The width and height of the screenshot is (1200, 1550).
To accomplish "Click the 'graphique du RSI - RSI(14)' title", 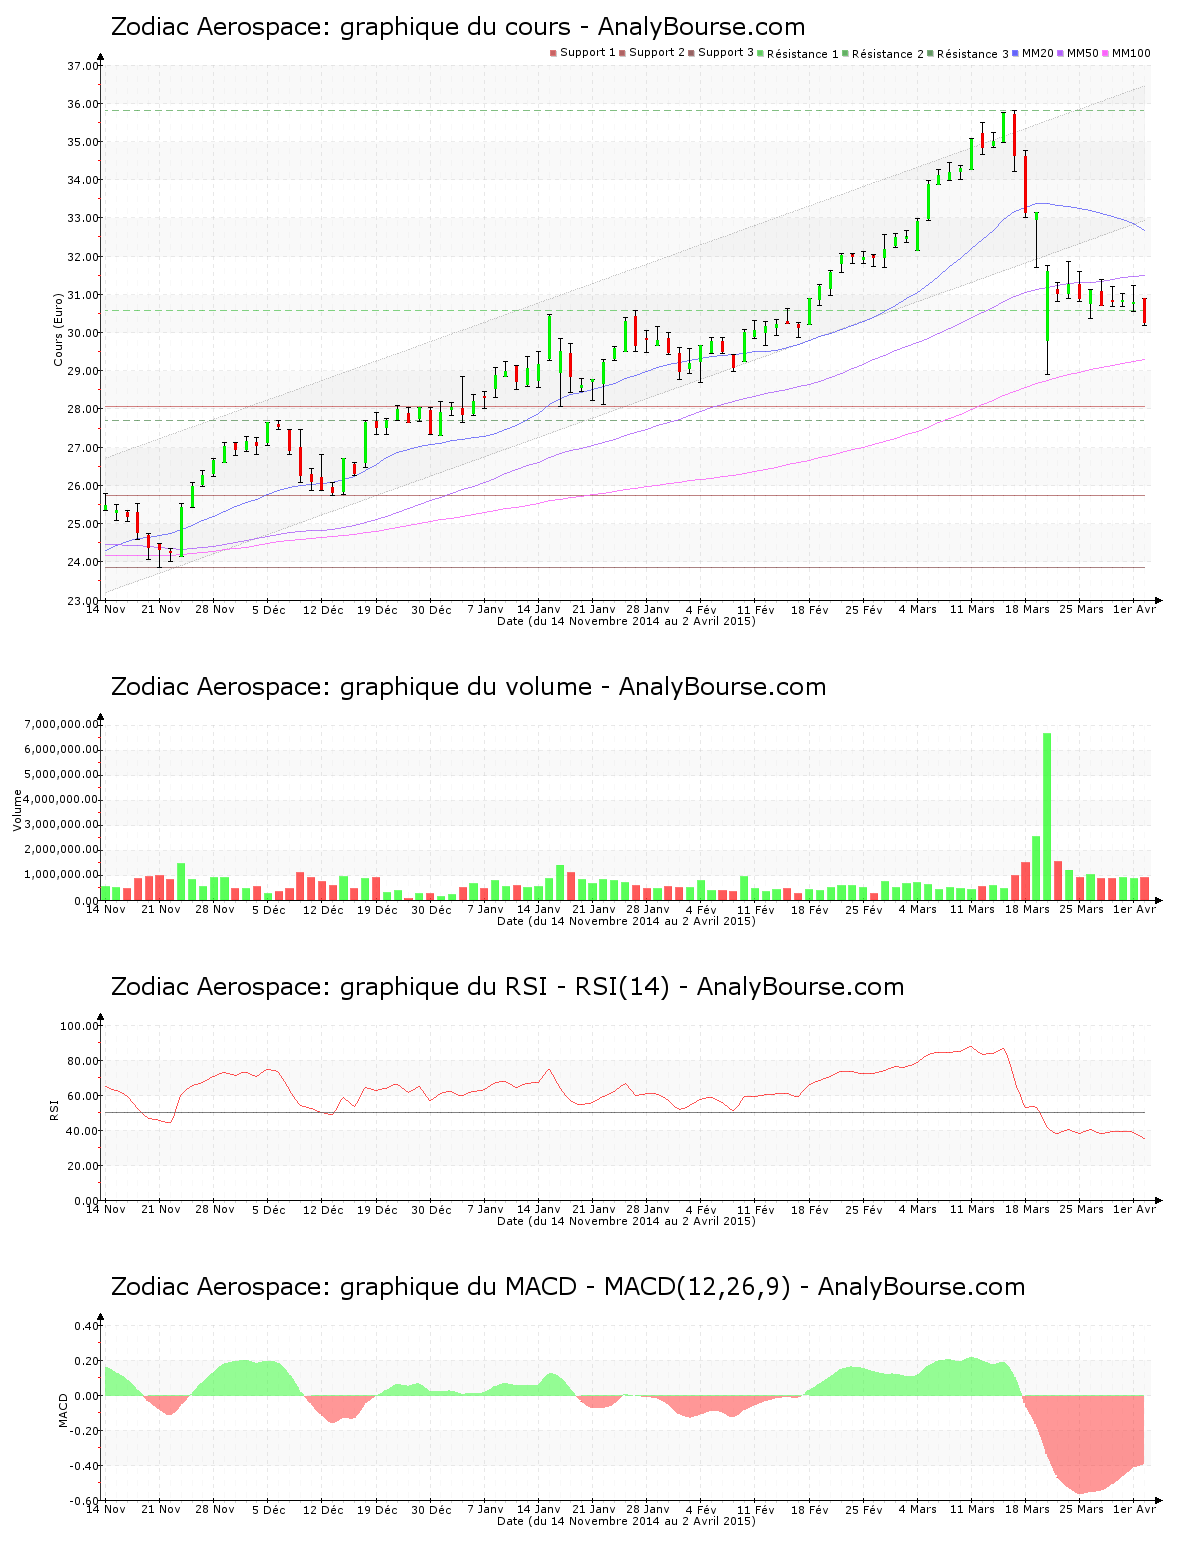I will click(507, 987).
